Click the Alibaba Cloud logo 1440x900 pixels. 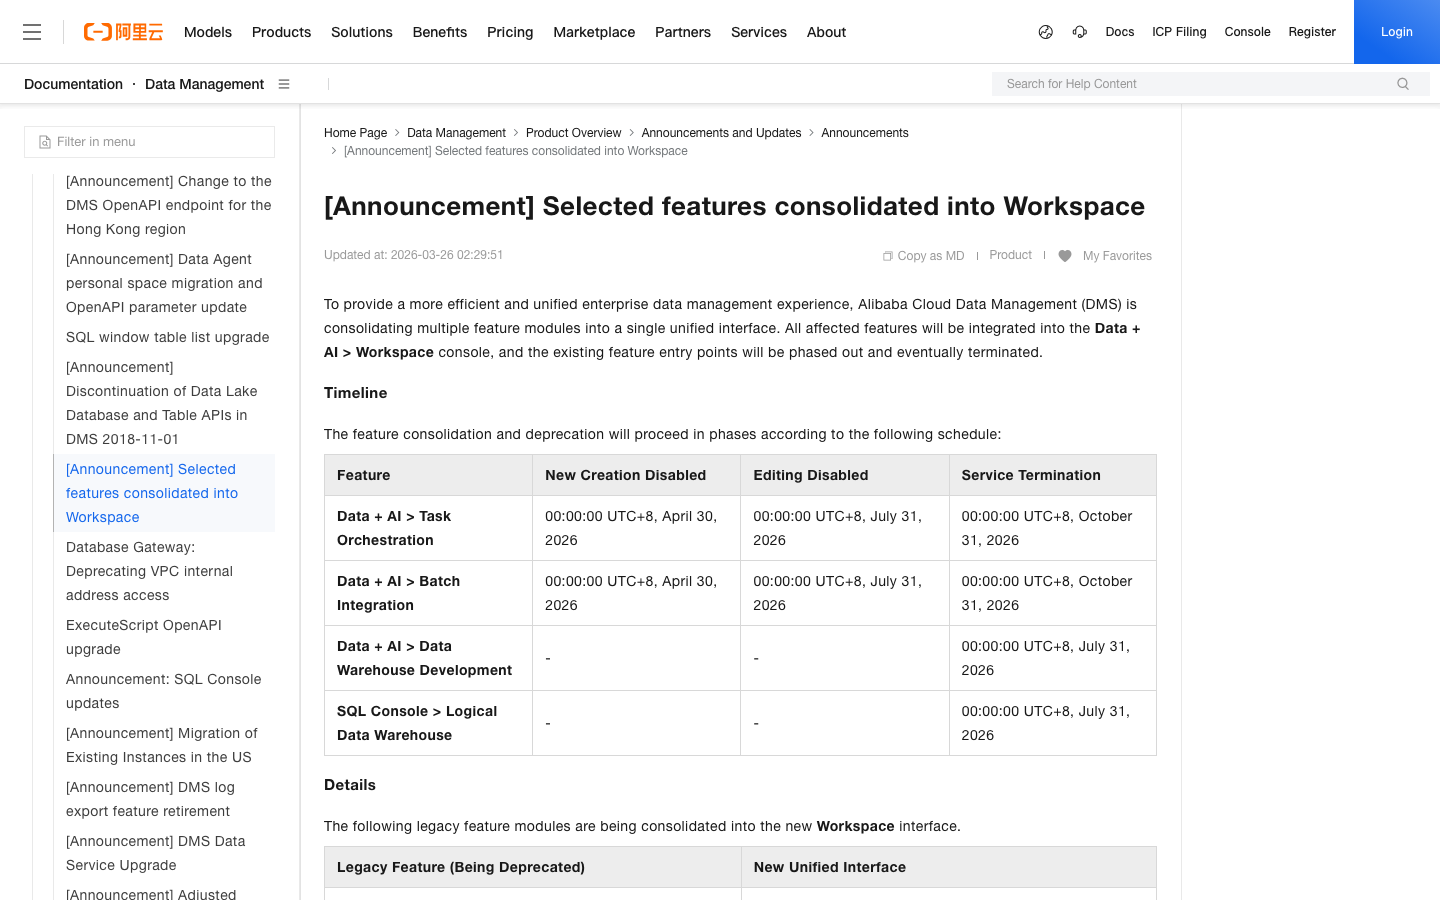123,32
